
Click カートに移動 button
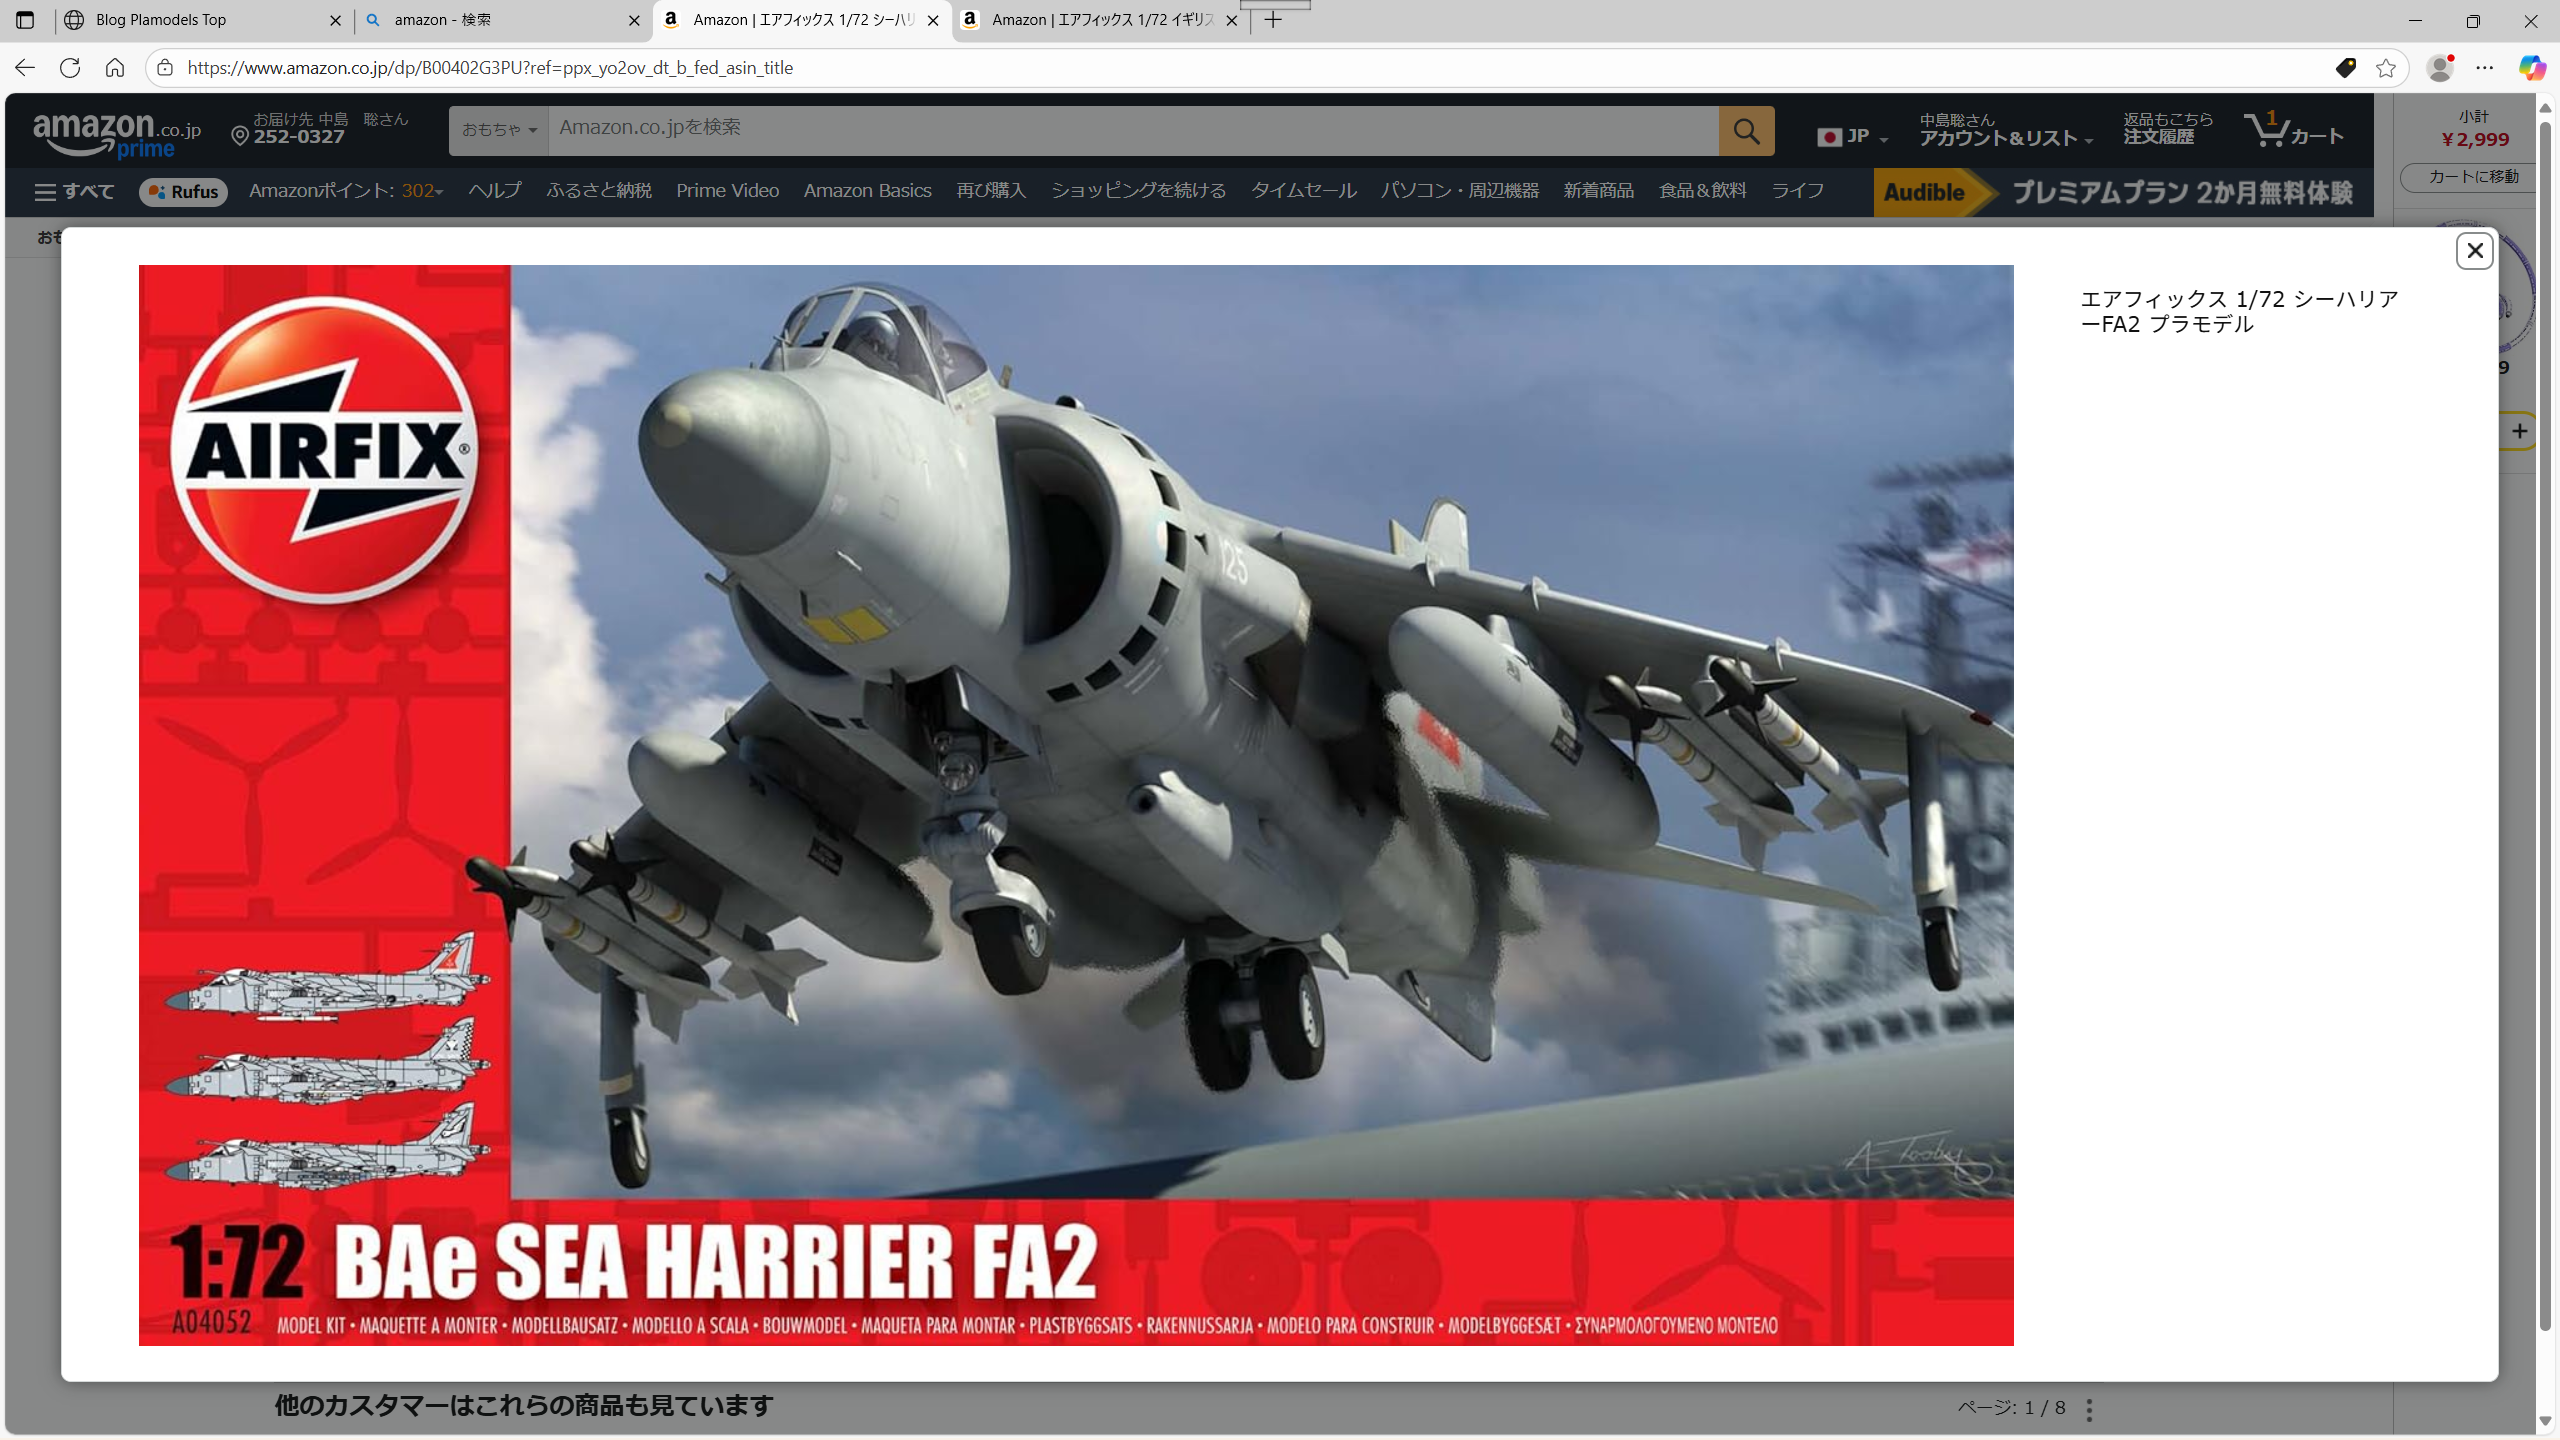[2472, 177]
